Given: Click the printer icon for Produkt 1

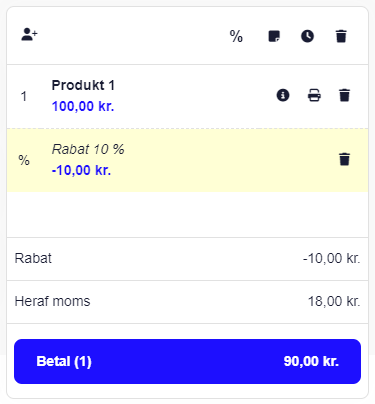Looking at the screenshot, I should [x=314, y=95].
